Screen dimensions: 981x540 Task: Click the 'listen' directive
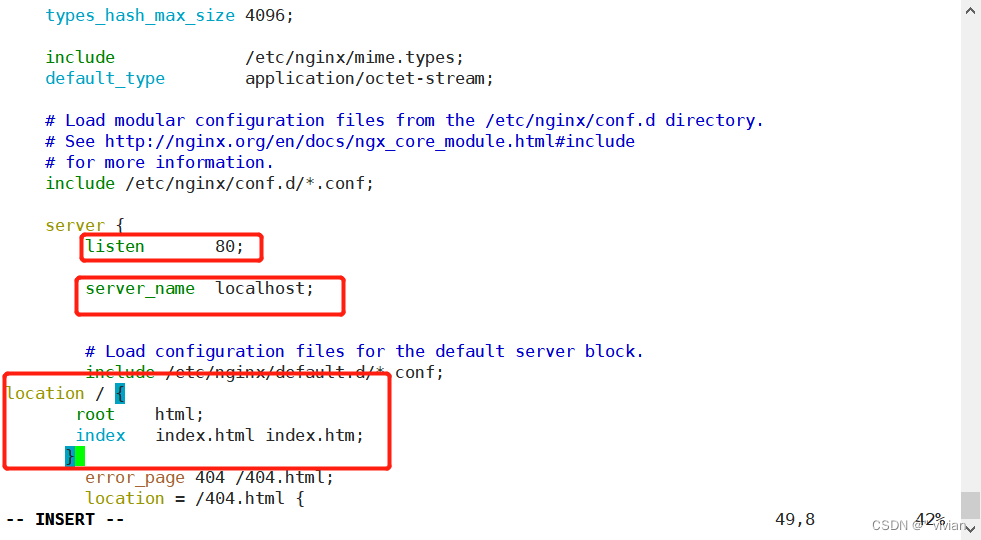coord(115,247)
